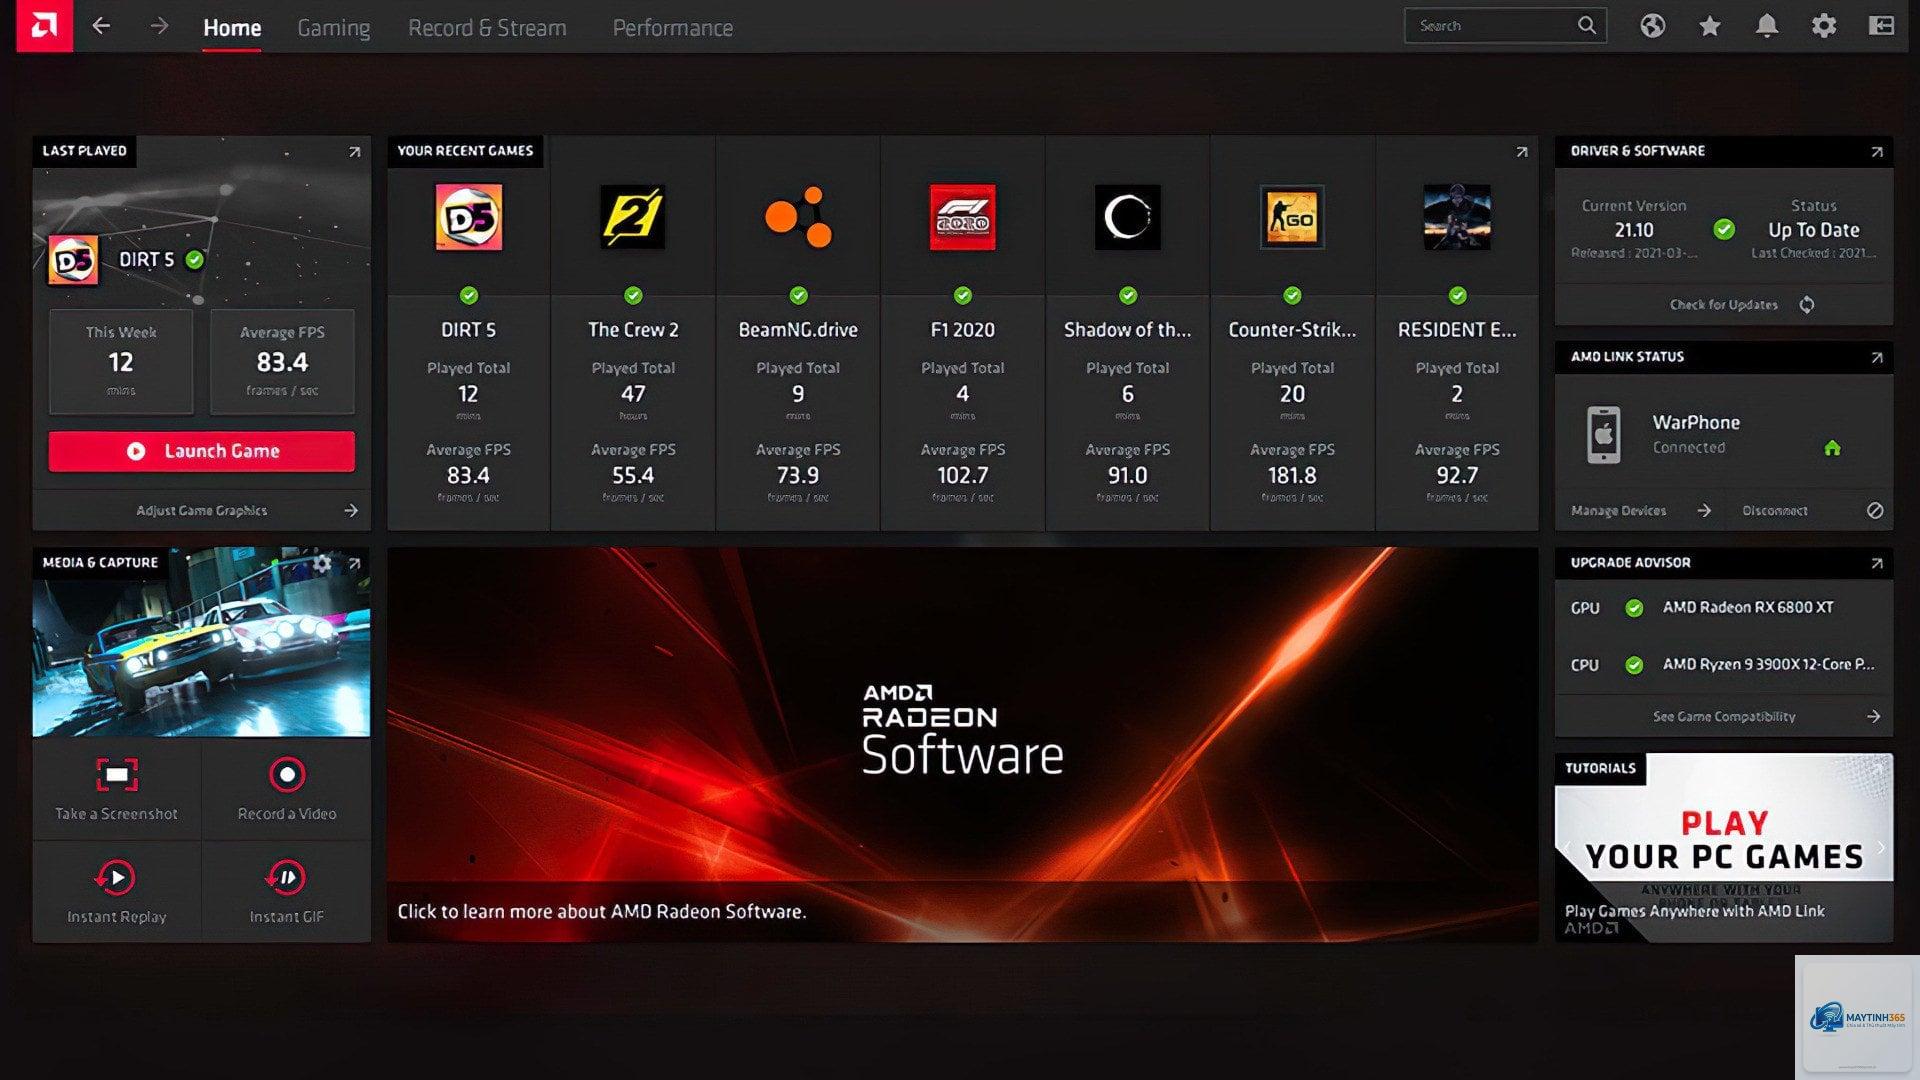Click the AMD Radeon RX 6800 XT text
This screenshot has height=1080, width=1920.
[1748, 607]
